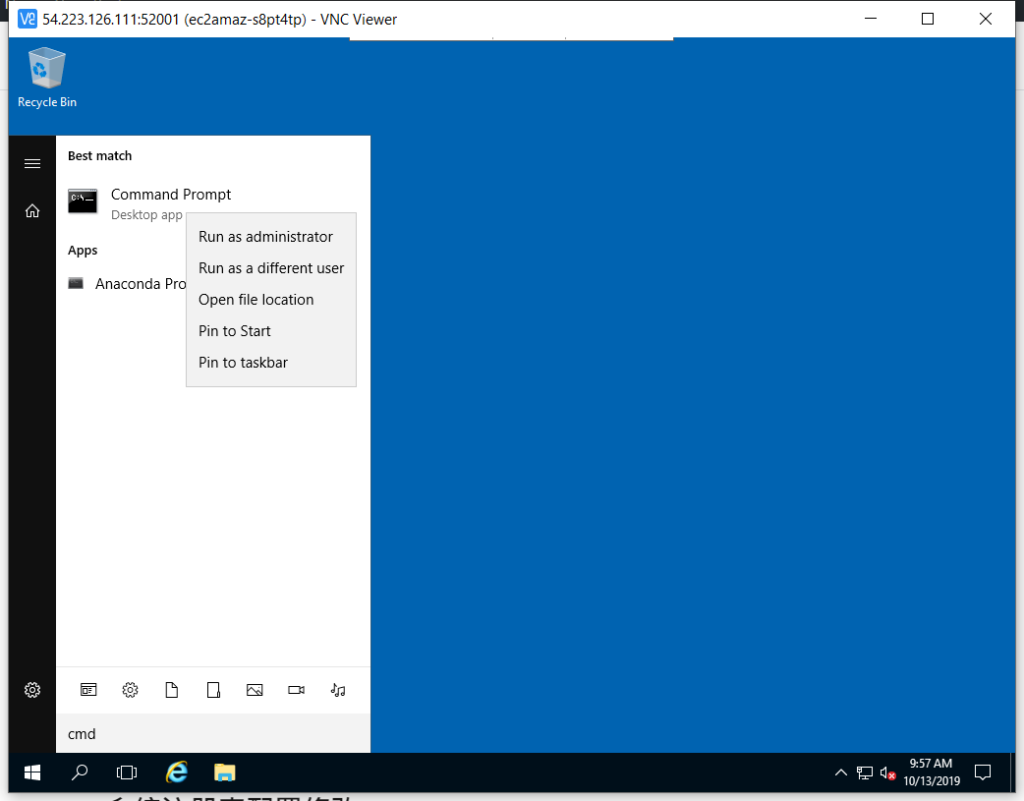Click the search box containing cmd
The height and width of the screenshot is (801, 1024).
212,734
